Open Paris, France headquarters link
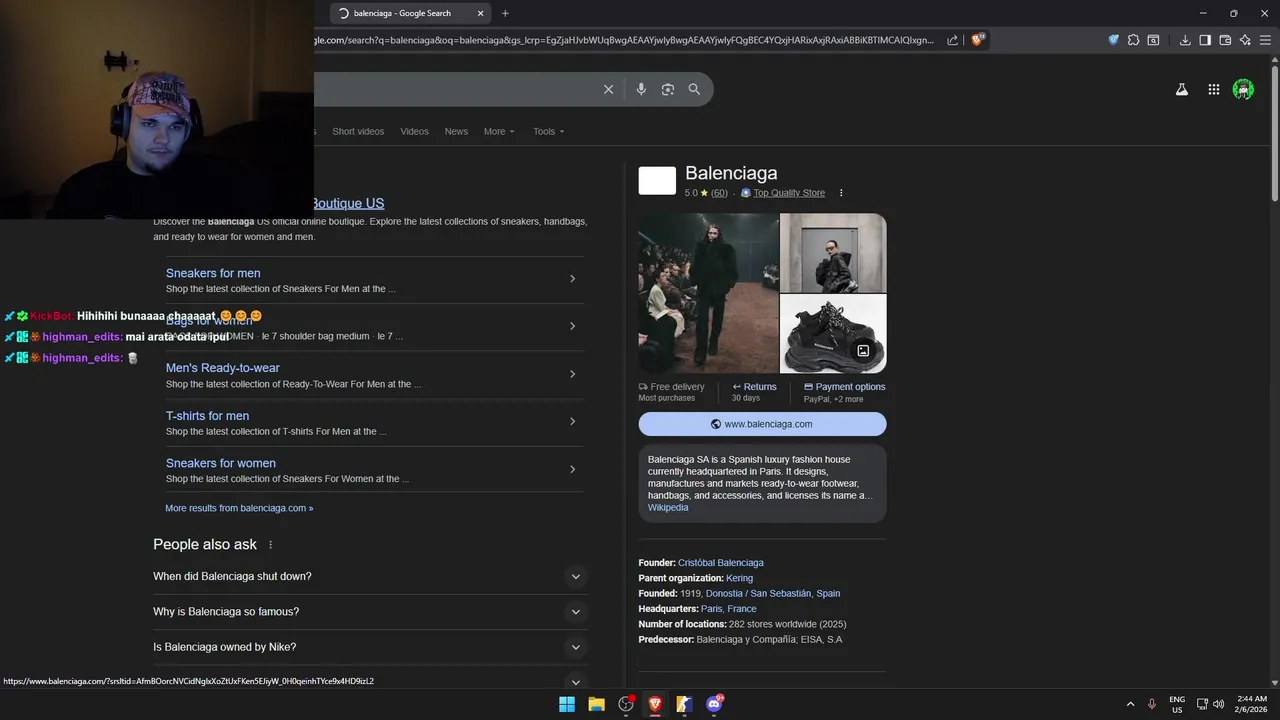Viewport: 1280px width, 720px height. (x=728, y=609)
